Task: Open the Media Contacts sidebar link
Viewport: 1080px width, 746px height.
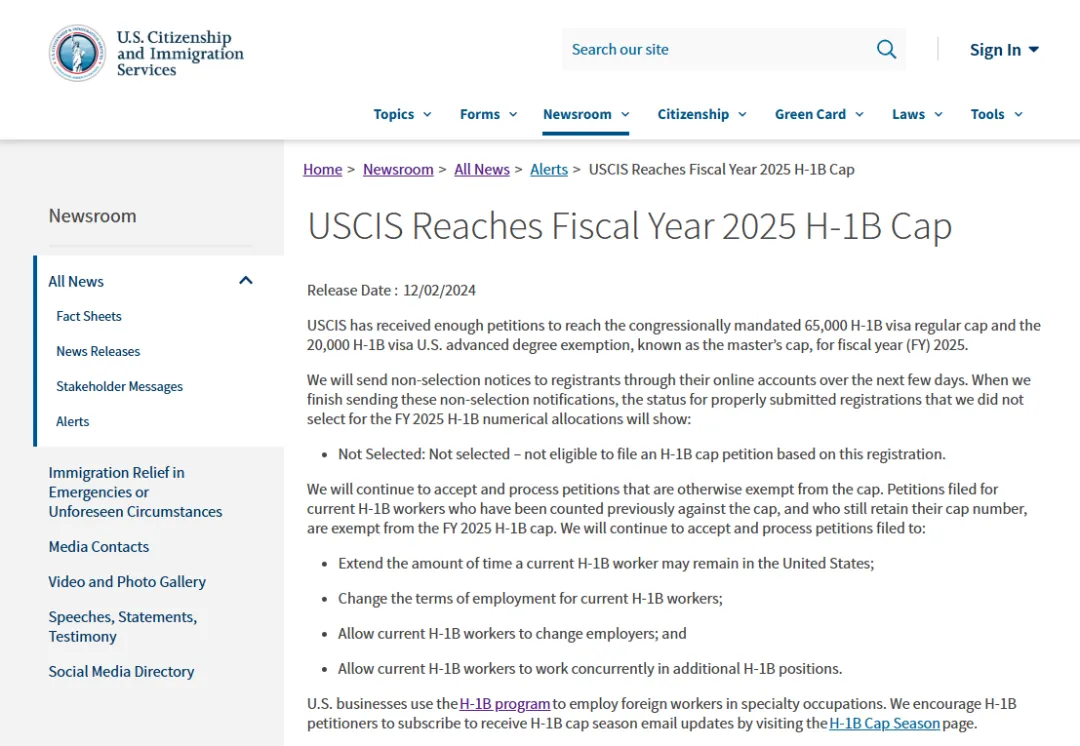Action: click(98, 547)
